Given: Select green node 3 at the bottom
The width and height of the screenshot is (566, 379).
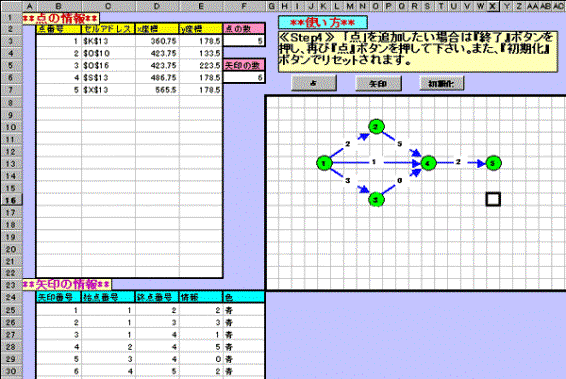Looking at the screenshot, I should click(x=376, y=199).
